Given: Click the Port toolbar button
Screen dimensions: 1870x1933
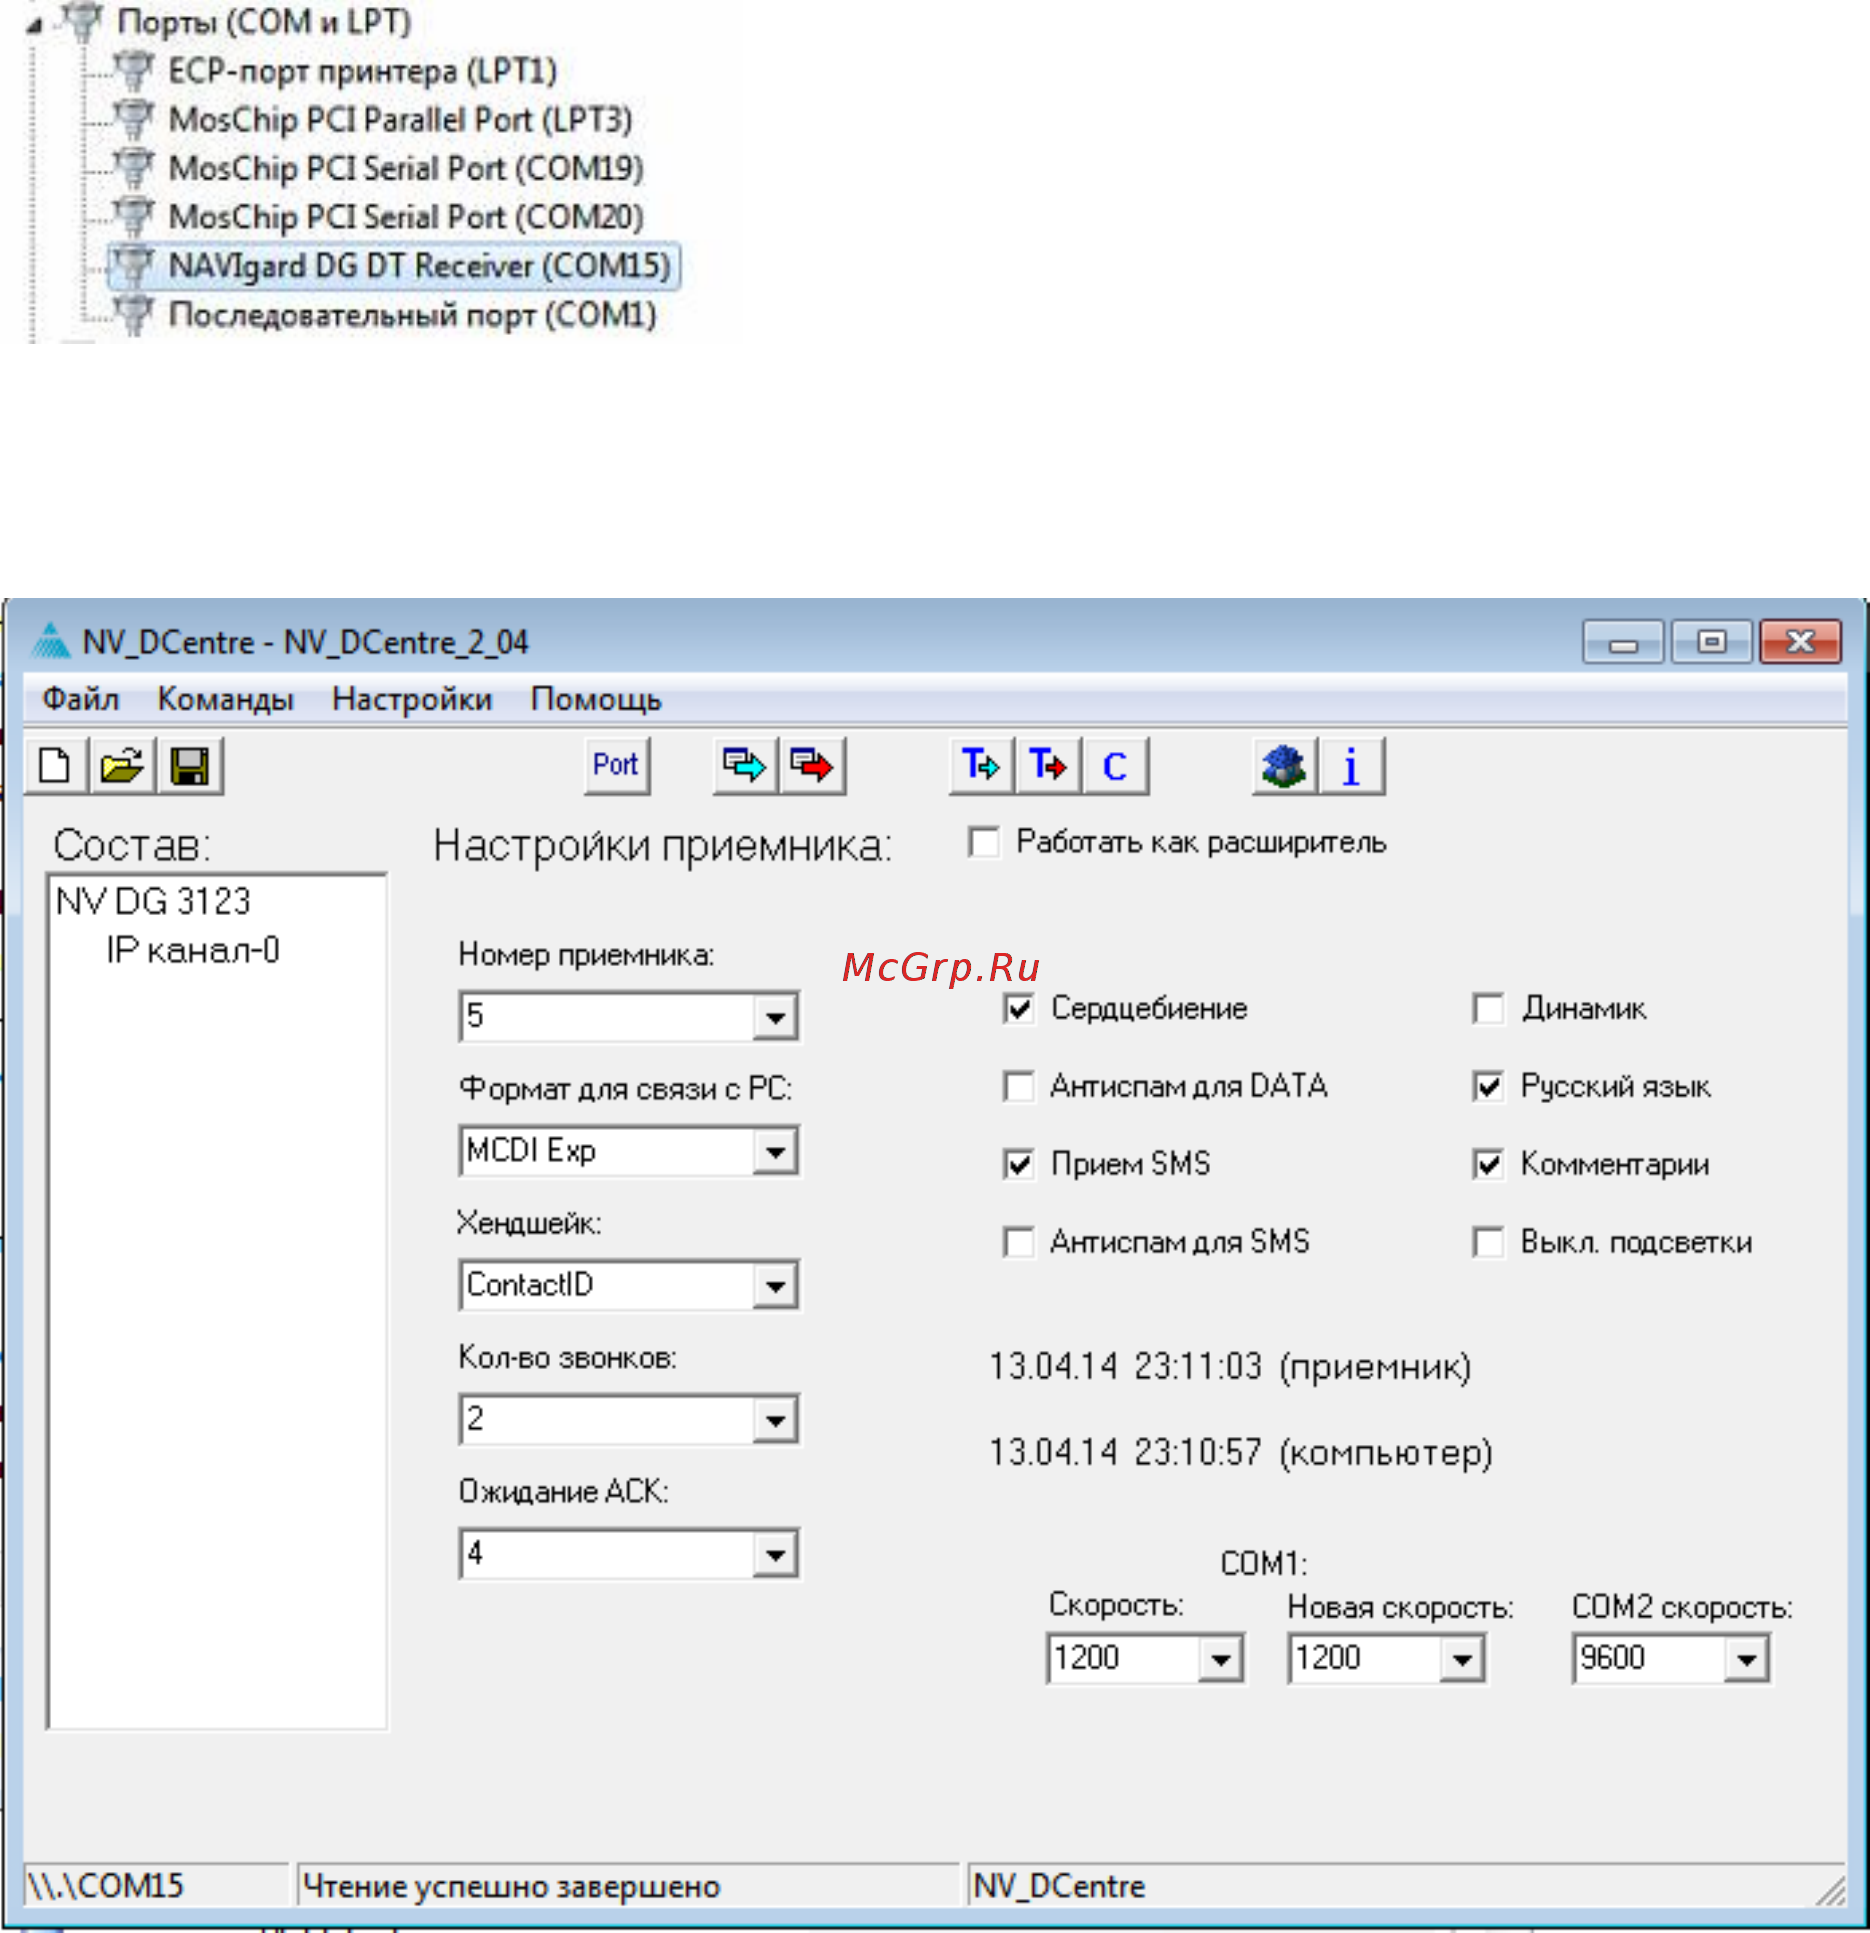Looking at the screenshot, I should click(616, 766).
